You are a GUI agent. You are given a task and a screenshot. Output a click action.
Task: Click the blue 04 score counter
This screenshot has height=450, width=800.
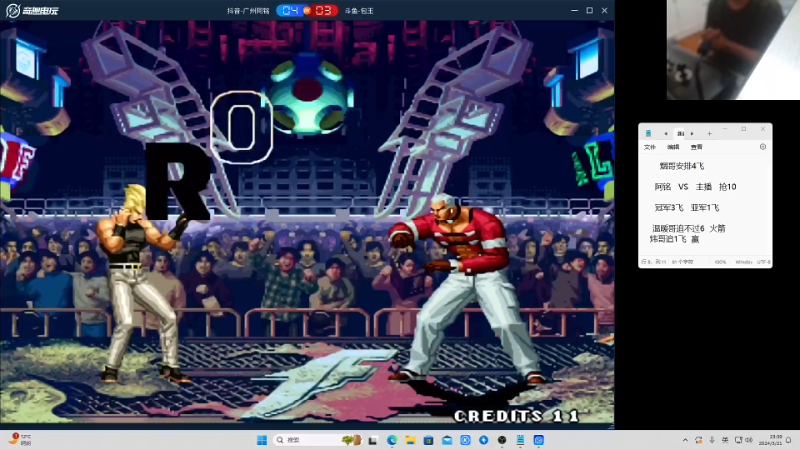pos(290,10)
